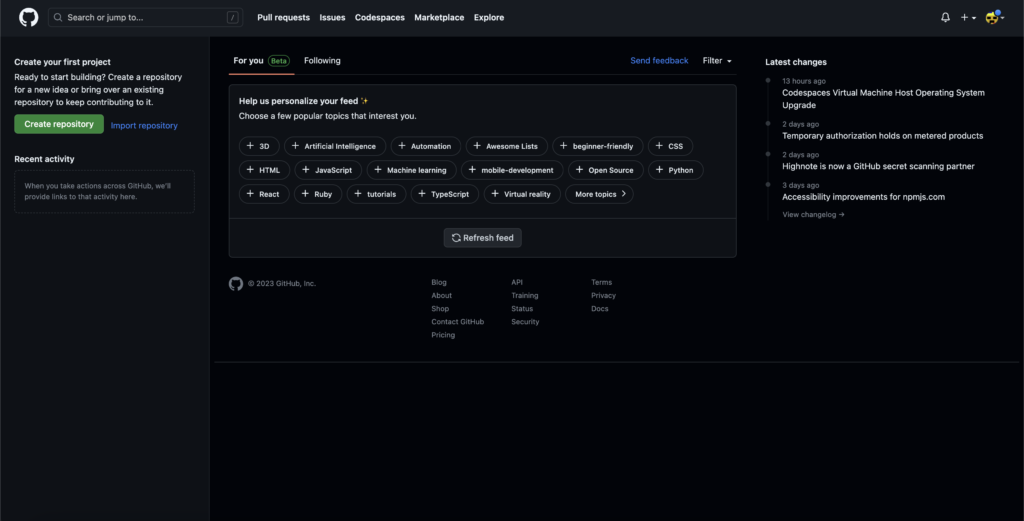Image resolution: width=1024 pixels, height=521 pixels.
Task: Open the Terms footer link
Action: click(601, 282)
